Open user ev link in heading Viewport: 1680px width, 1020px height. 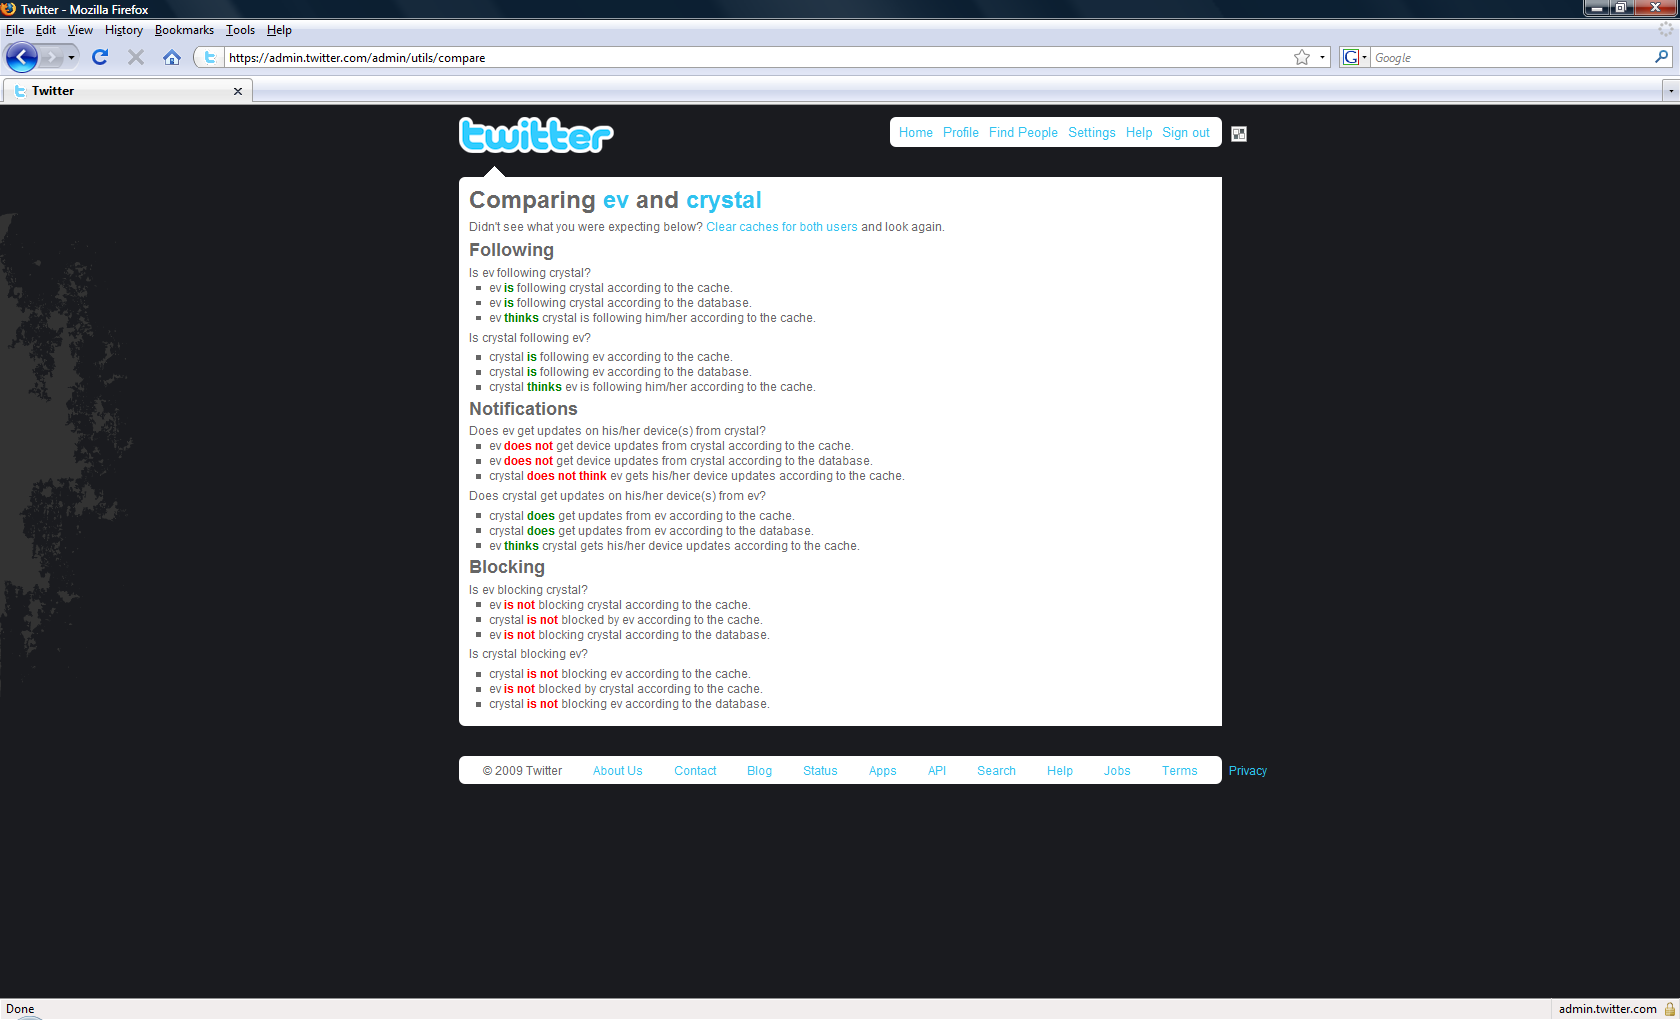pos(616,200)
